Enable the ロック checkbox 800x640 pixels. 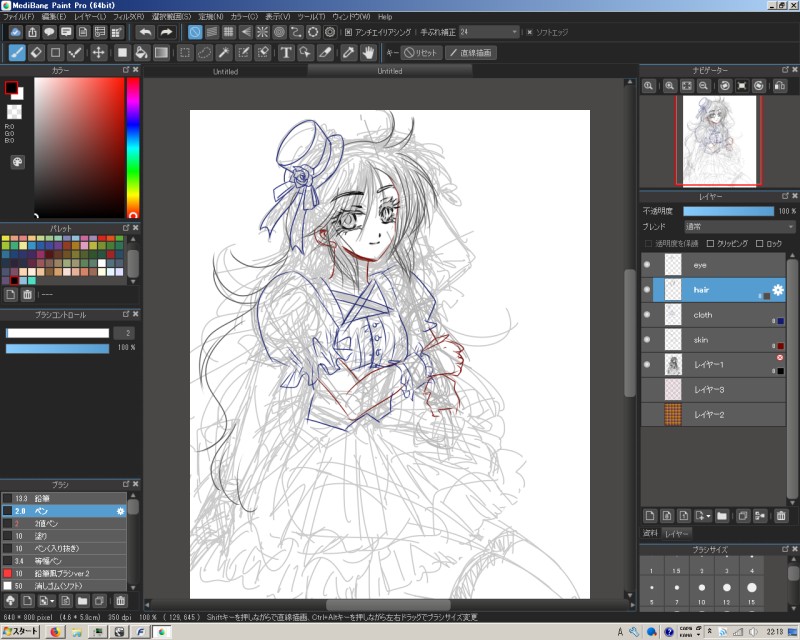(x=759, y=243)
